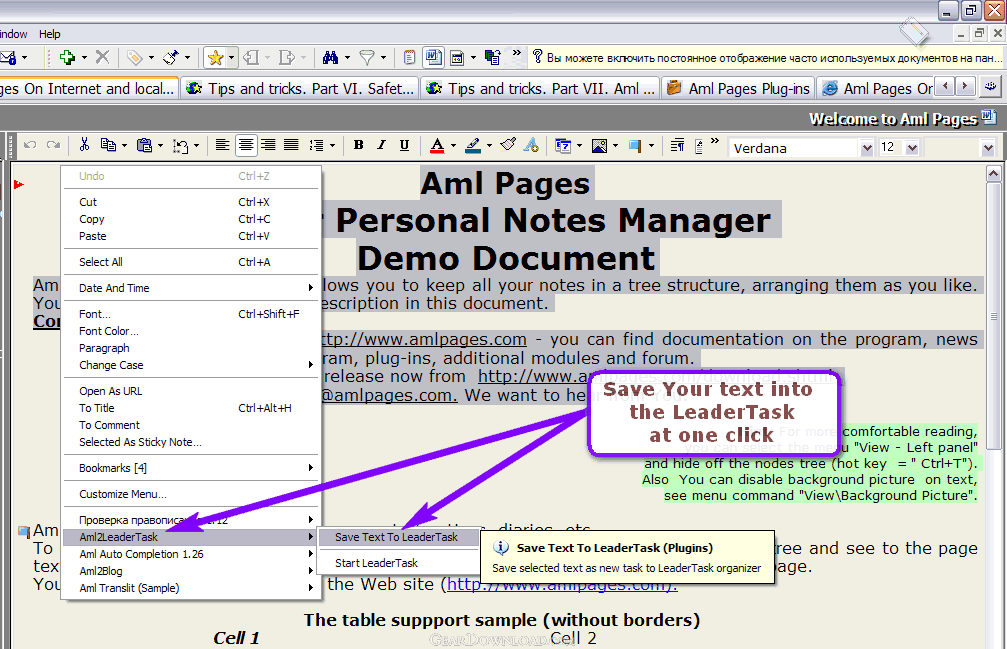1007x649 pixels.
Task: Click the funnel Filter icon
Action: [x=367, y=58]
